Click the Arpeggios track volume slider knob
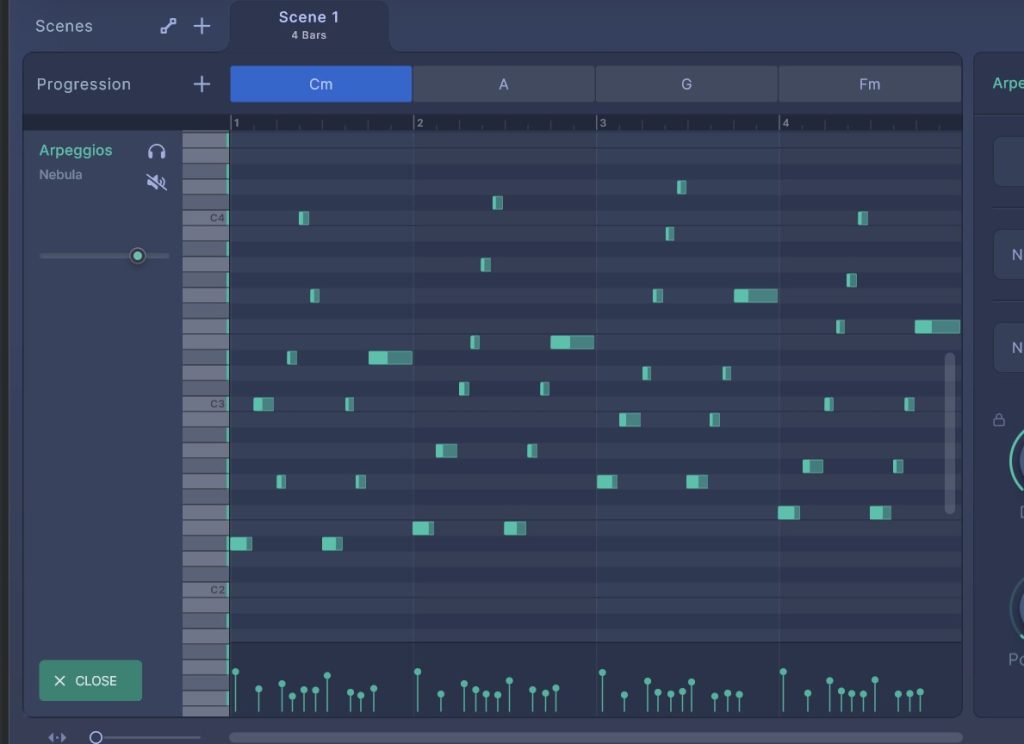 tap(138, 256)
